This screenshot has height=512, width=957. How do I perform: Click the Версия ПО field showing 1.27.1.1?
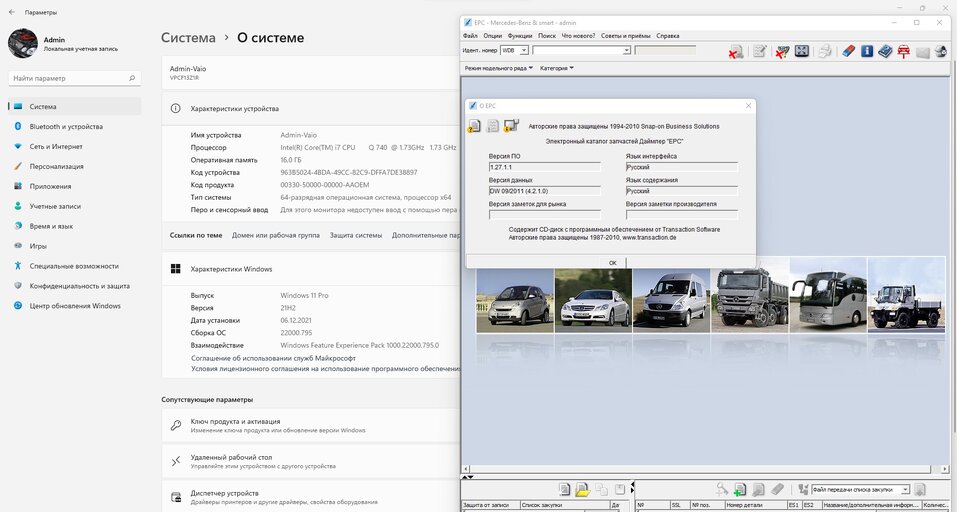544,167
